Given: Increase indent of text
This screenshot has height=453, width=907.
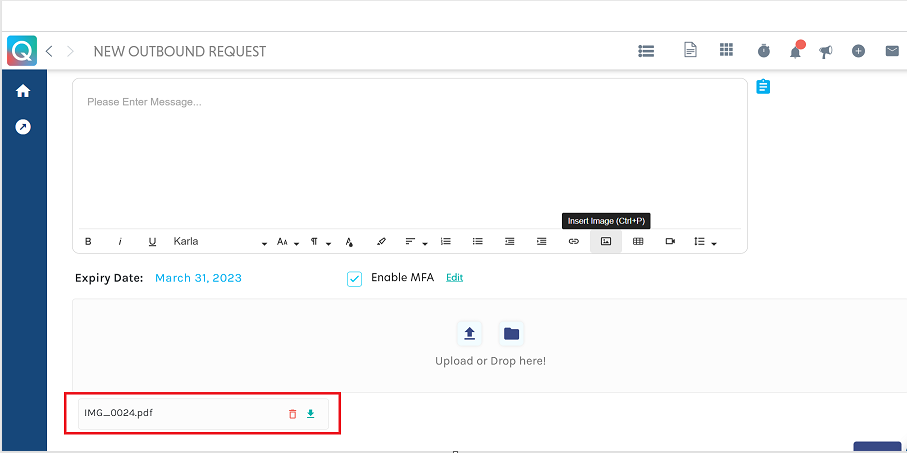Looking at the screenshot, I should coord(541,241).
